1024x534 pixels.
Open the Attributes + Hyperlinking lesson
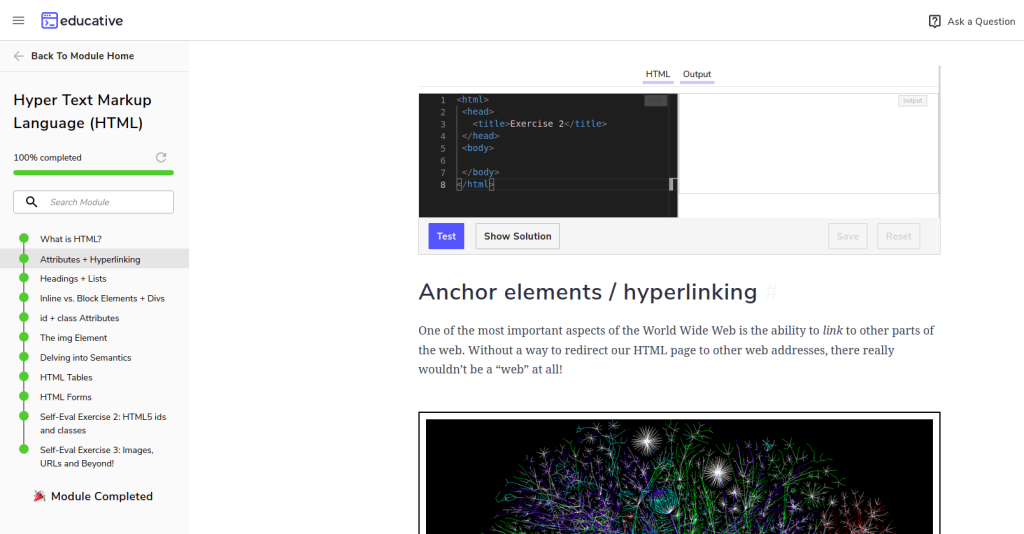tap(90, 259)
